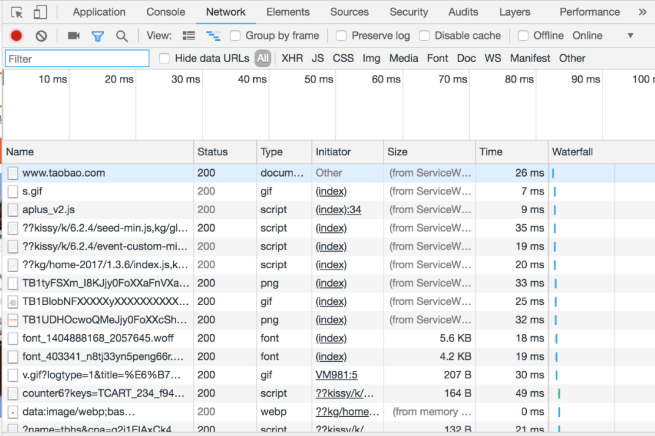Sort by the Time column header
This screenshot has width=655, height=436.
pyautogui.click(x=512, y=152)
